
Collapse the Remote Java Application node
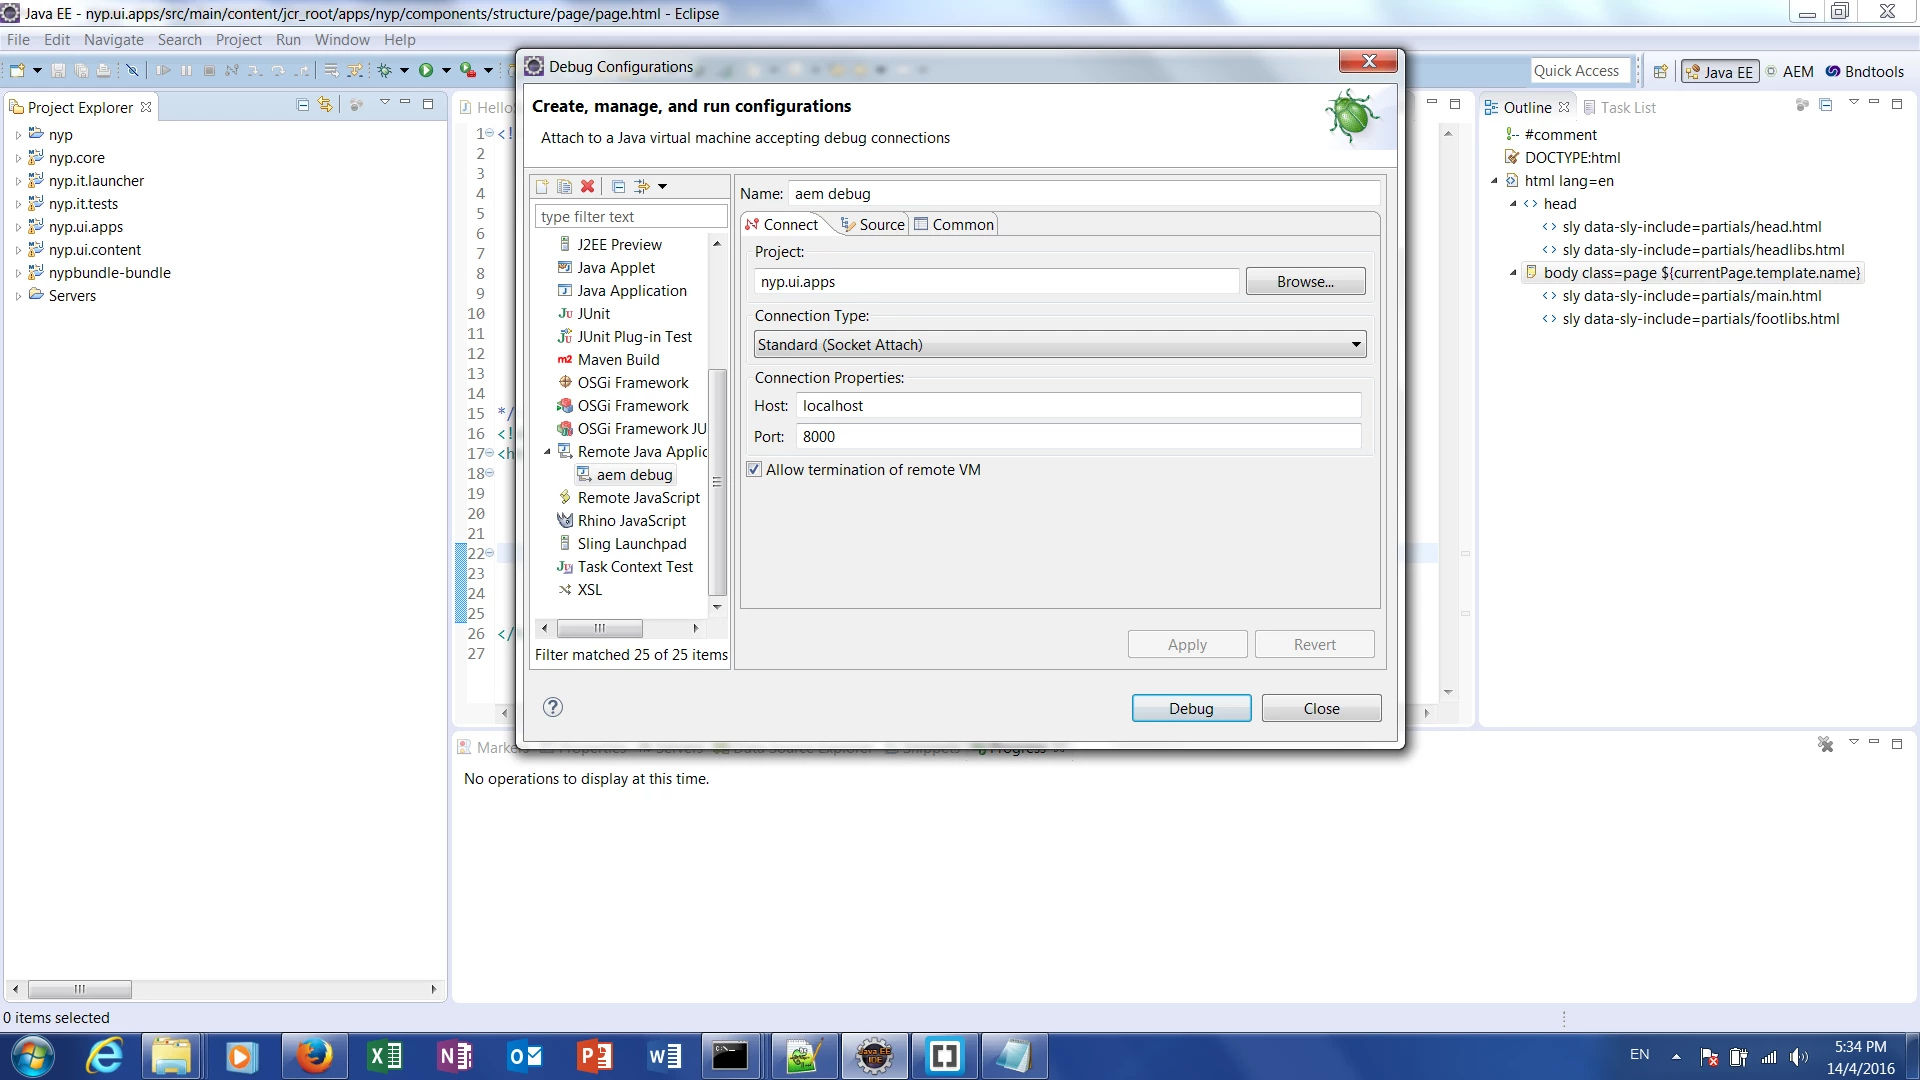pos(547,452)
